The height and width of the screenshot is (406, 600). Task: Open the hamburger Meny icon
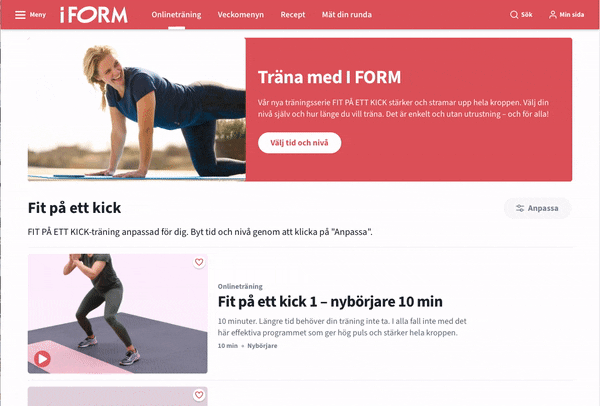click(20, 15)
